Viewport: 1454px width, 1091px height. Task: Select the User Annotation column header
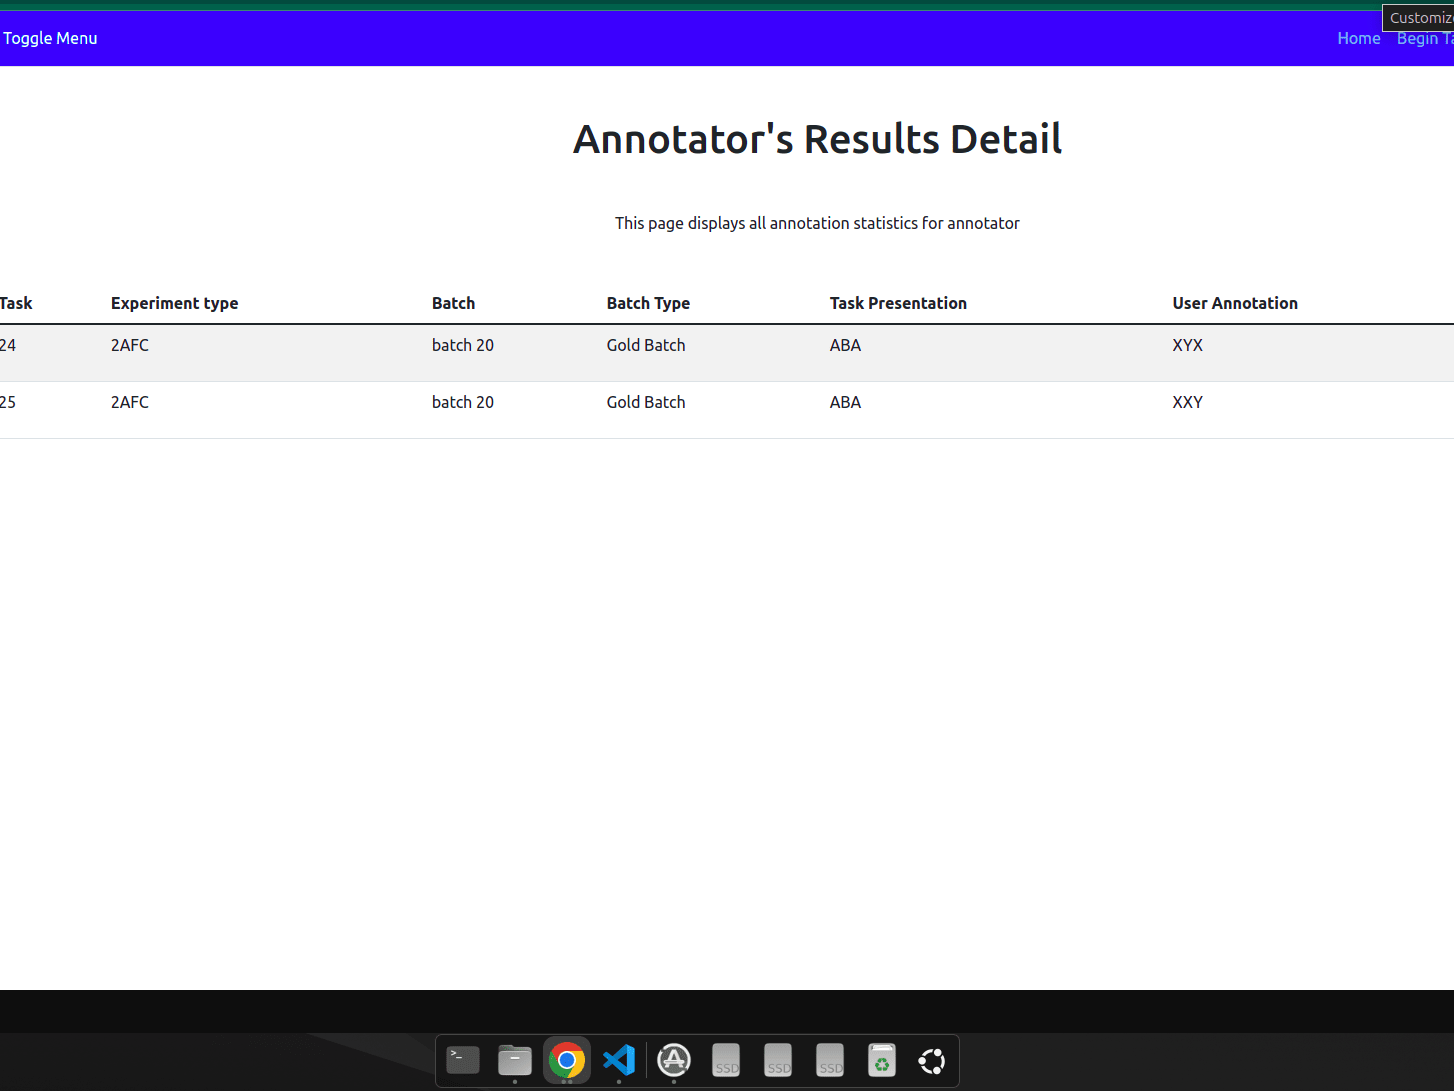click(x=1235, y=303)
